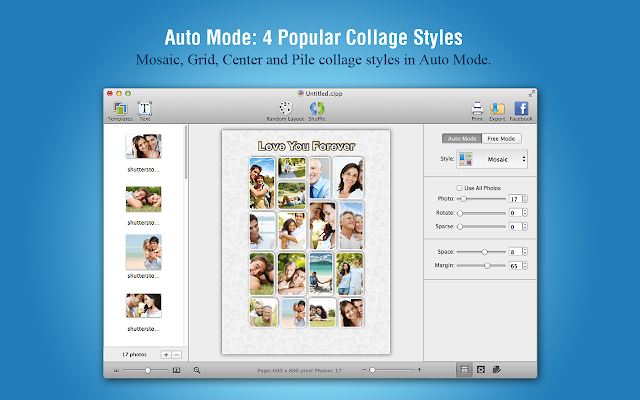Screen dimensions: 640x400
Task: Click the zoom magnifier icon in status bar
Action: point(197,370)
